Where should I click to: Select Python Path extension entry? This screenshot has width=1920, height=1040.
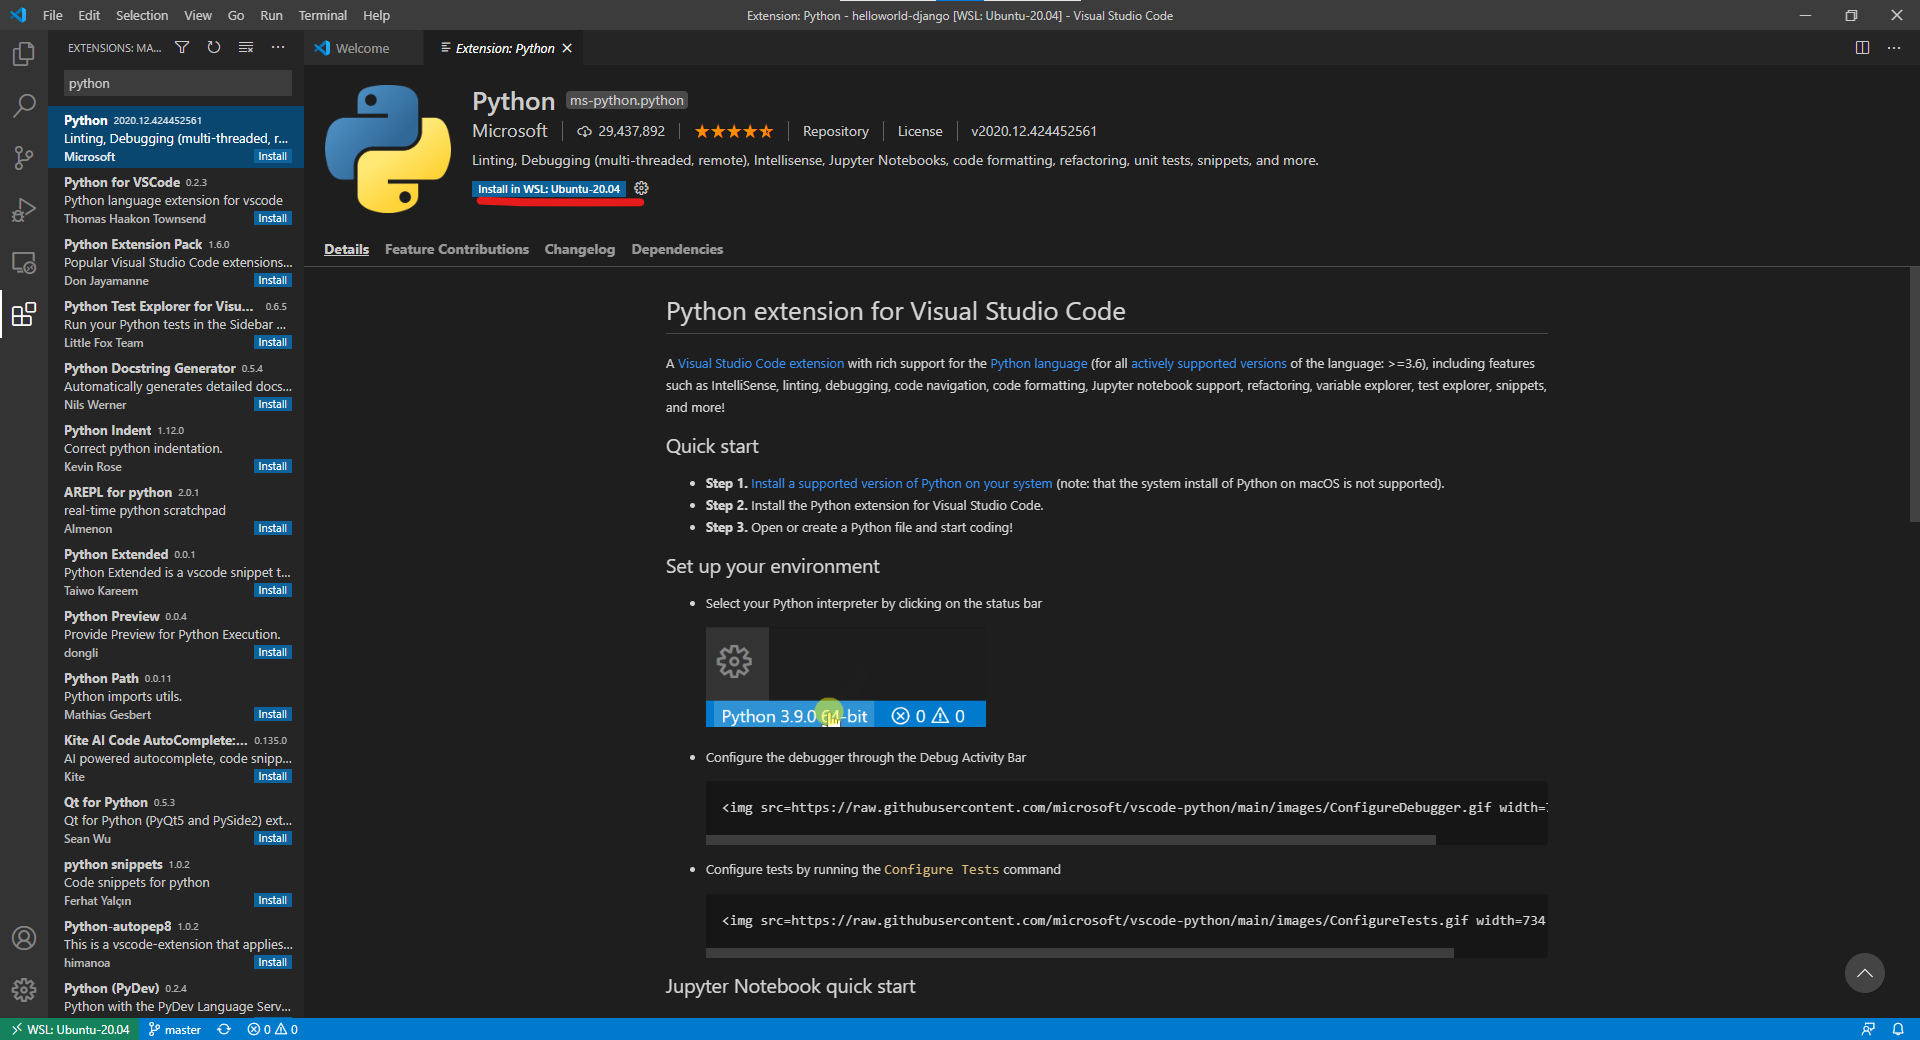point(176,695)
